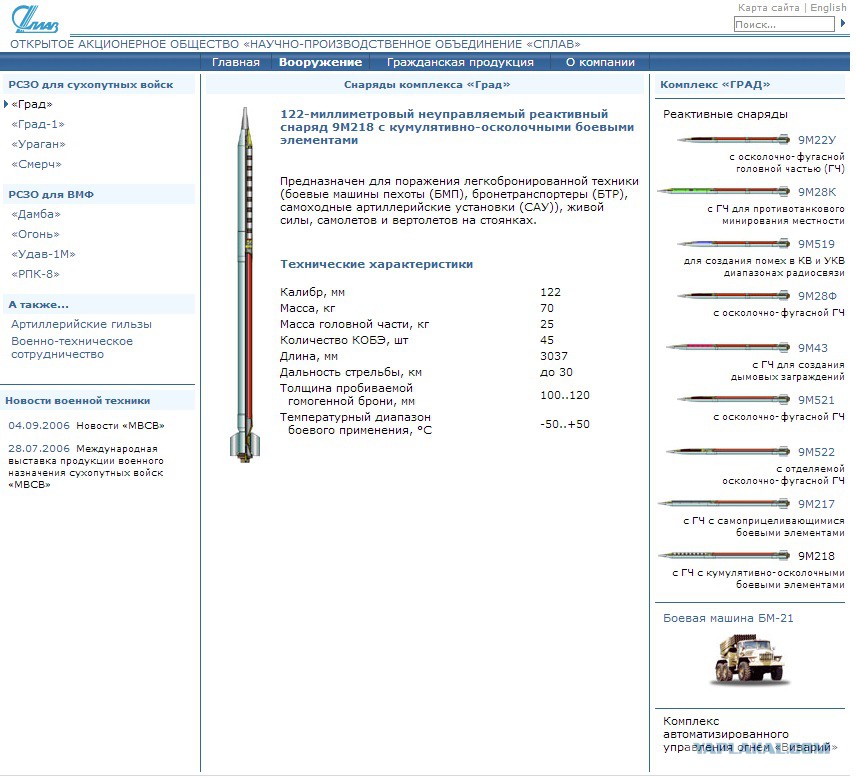Click the 9М217 rocket thumbnail image
The height and width of the screenshot is (778, 856).
click(723, 503)
